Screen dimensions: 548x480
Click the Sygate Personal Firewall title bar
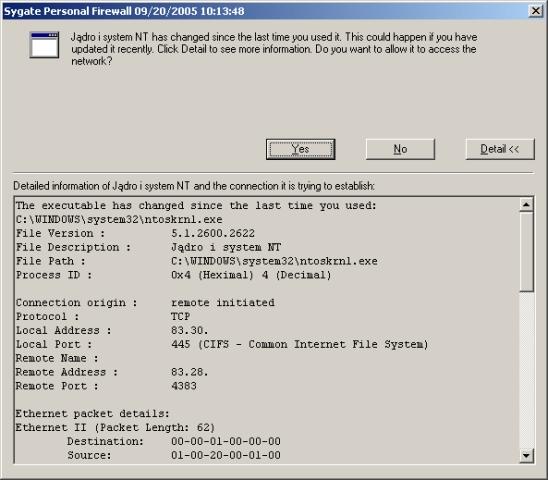tap(266, 11)
